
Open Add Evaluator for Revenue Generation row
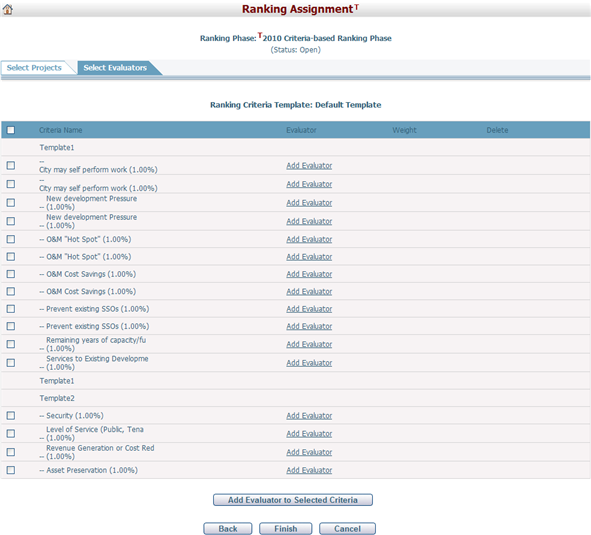point(309,452)
